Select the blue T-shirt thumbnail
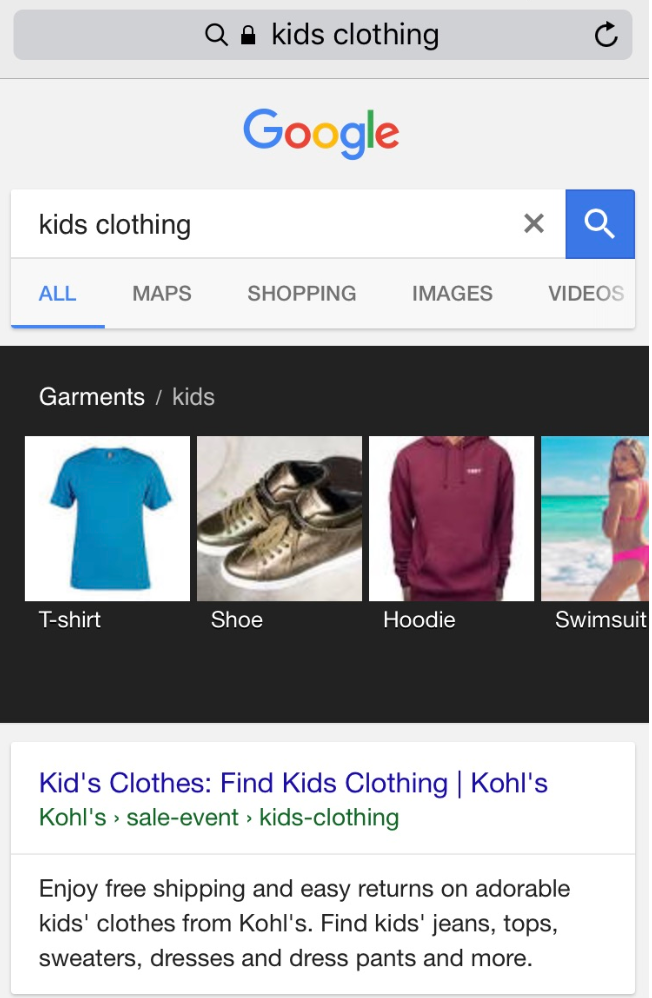The height and width of the screenshot is (998, 652). [x=108, y=518]
